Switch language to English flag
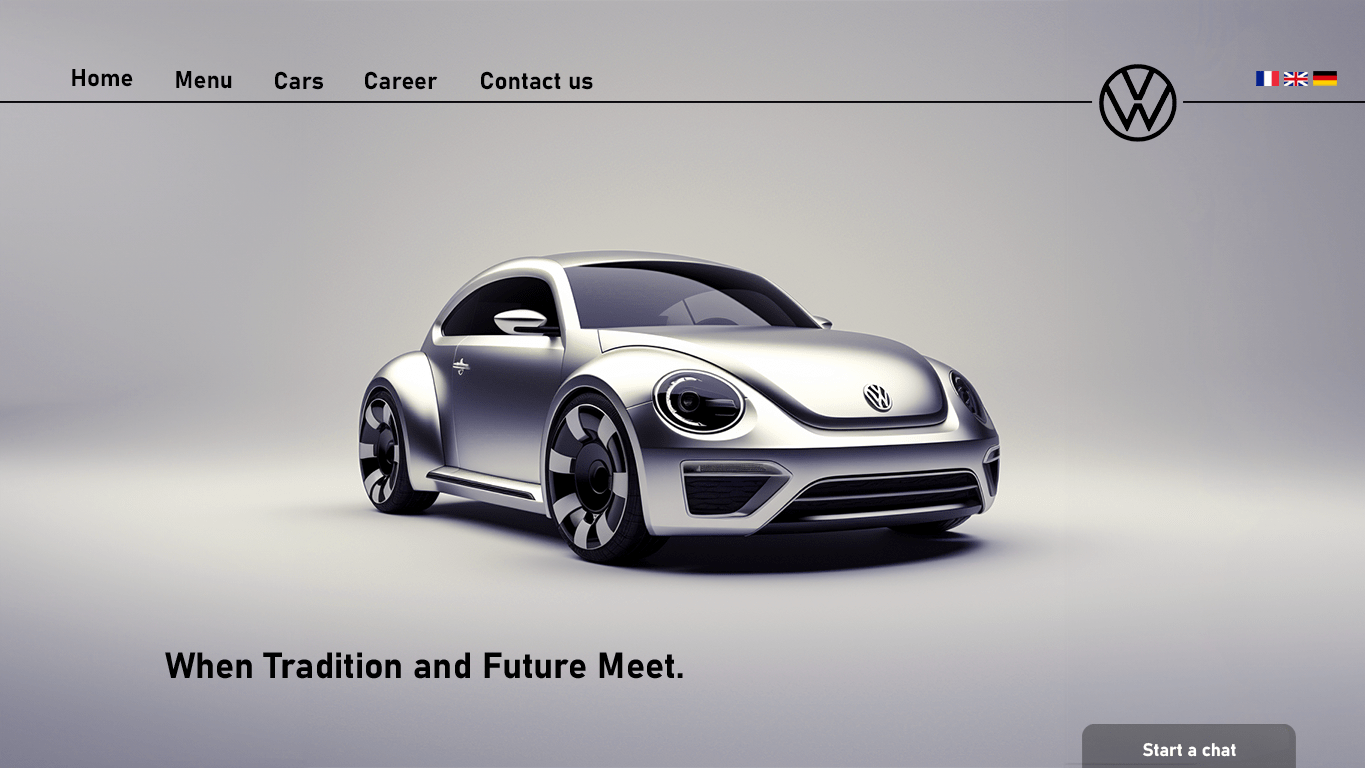Image resolution: width=1365 pixels, height=768 pixels. pyautogui.click(x=1295, y=78)
